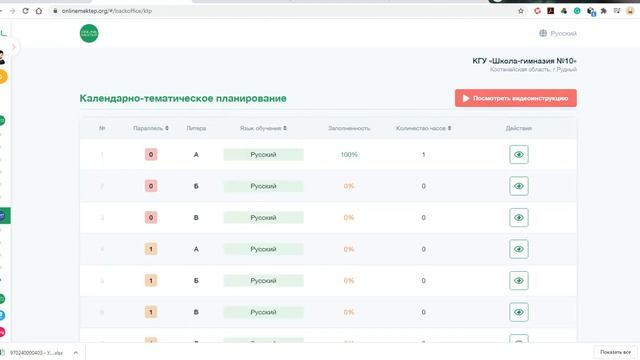Viewport: 640px width, 360px height.
Task: View the plan for class 1 В
Action: [x=518, y=312]
